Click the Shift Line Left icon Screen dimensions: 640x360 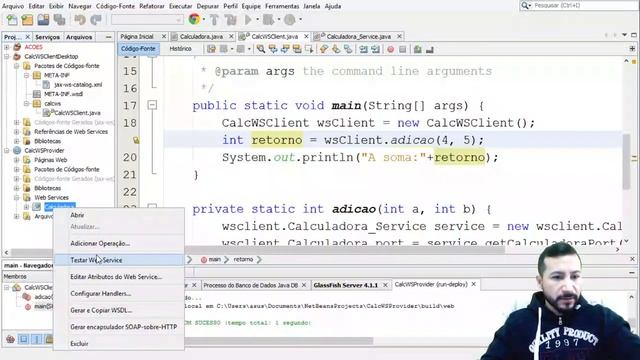[363, 49]
